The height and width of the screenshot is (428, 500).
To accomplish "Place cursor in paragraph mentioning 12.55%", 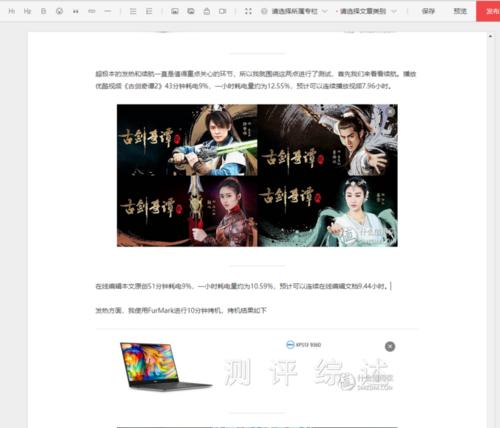I will pos(256,80).
